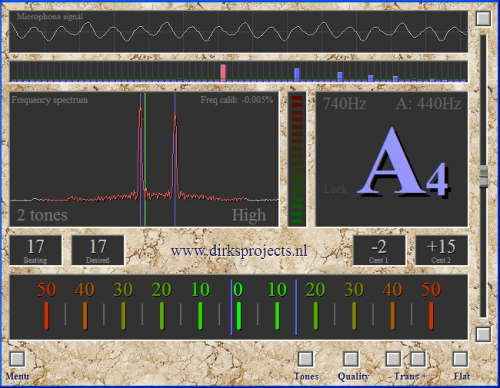Visit the www.dirksprojects.nl link
500x388 pixels.
pyautogui.click(x=239, y=251)
